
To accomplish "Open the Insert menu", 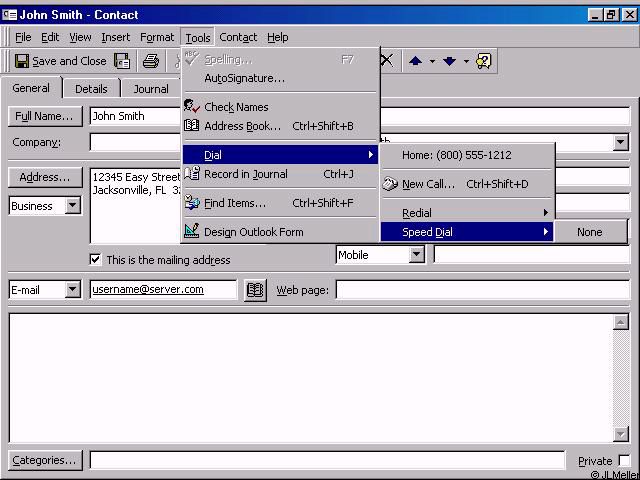I will coord(116,38).
